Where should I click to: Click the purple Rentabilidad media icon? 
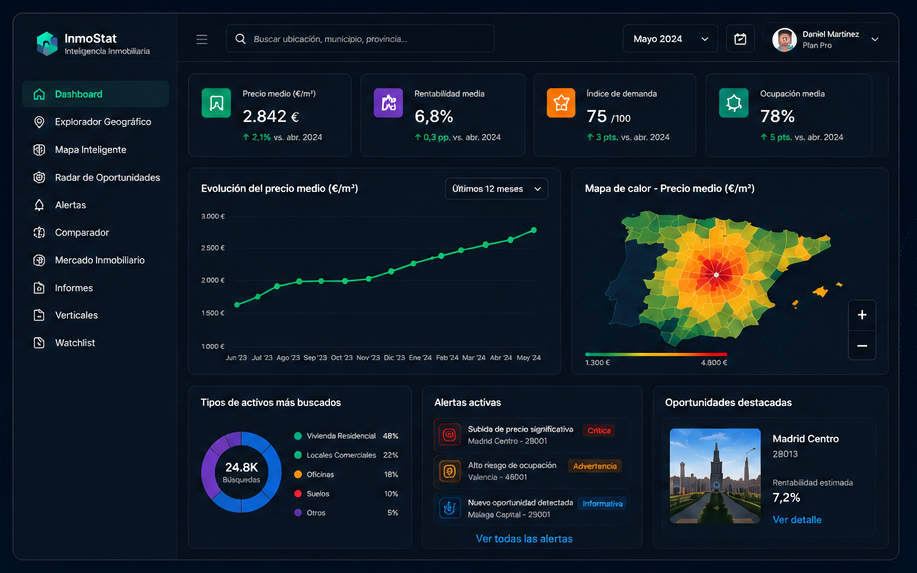click(388, 103)
